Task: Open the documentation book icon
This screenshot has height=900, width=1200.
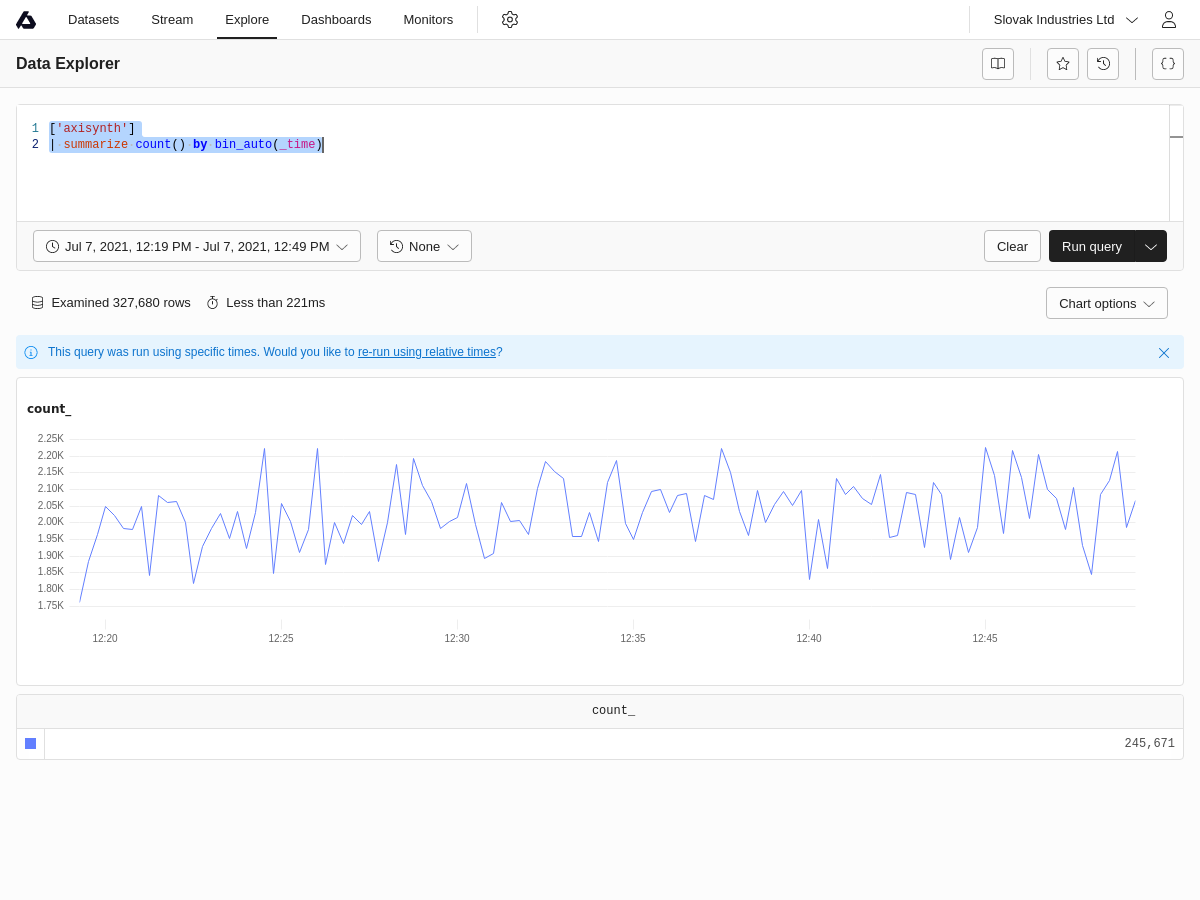Action: point(998,64)
